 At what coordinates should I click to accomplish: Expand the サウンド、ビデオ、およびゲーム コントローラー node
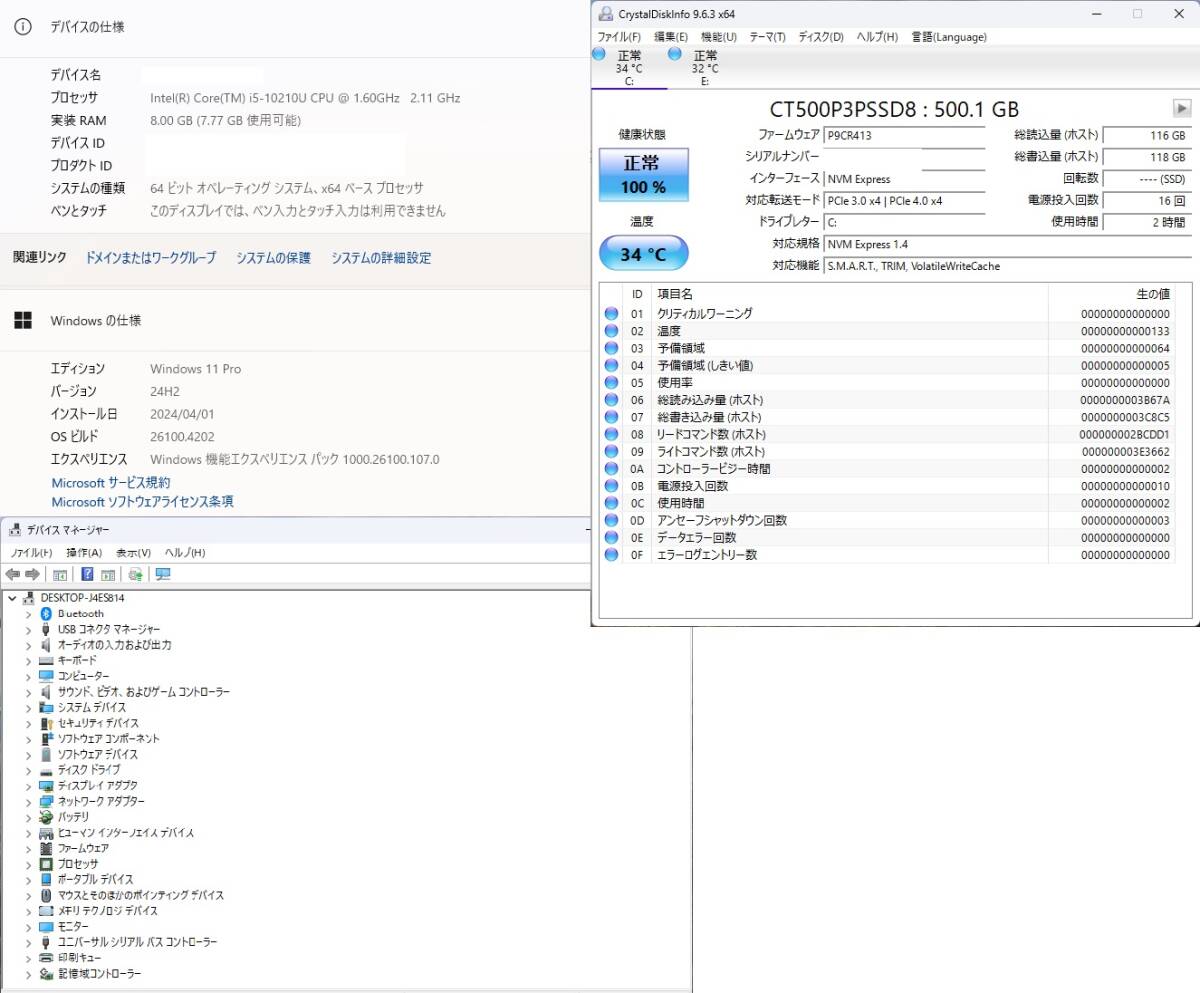(x=28, y=692)
